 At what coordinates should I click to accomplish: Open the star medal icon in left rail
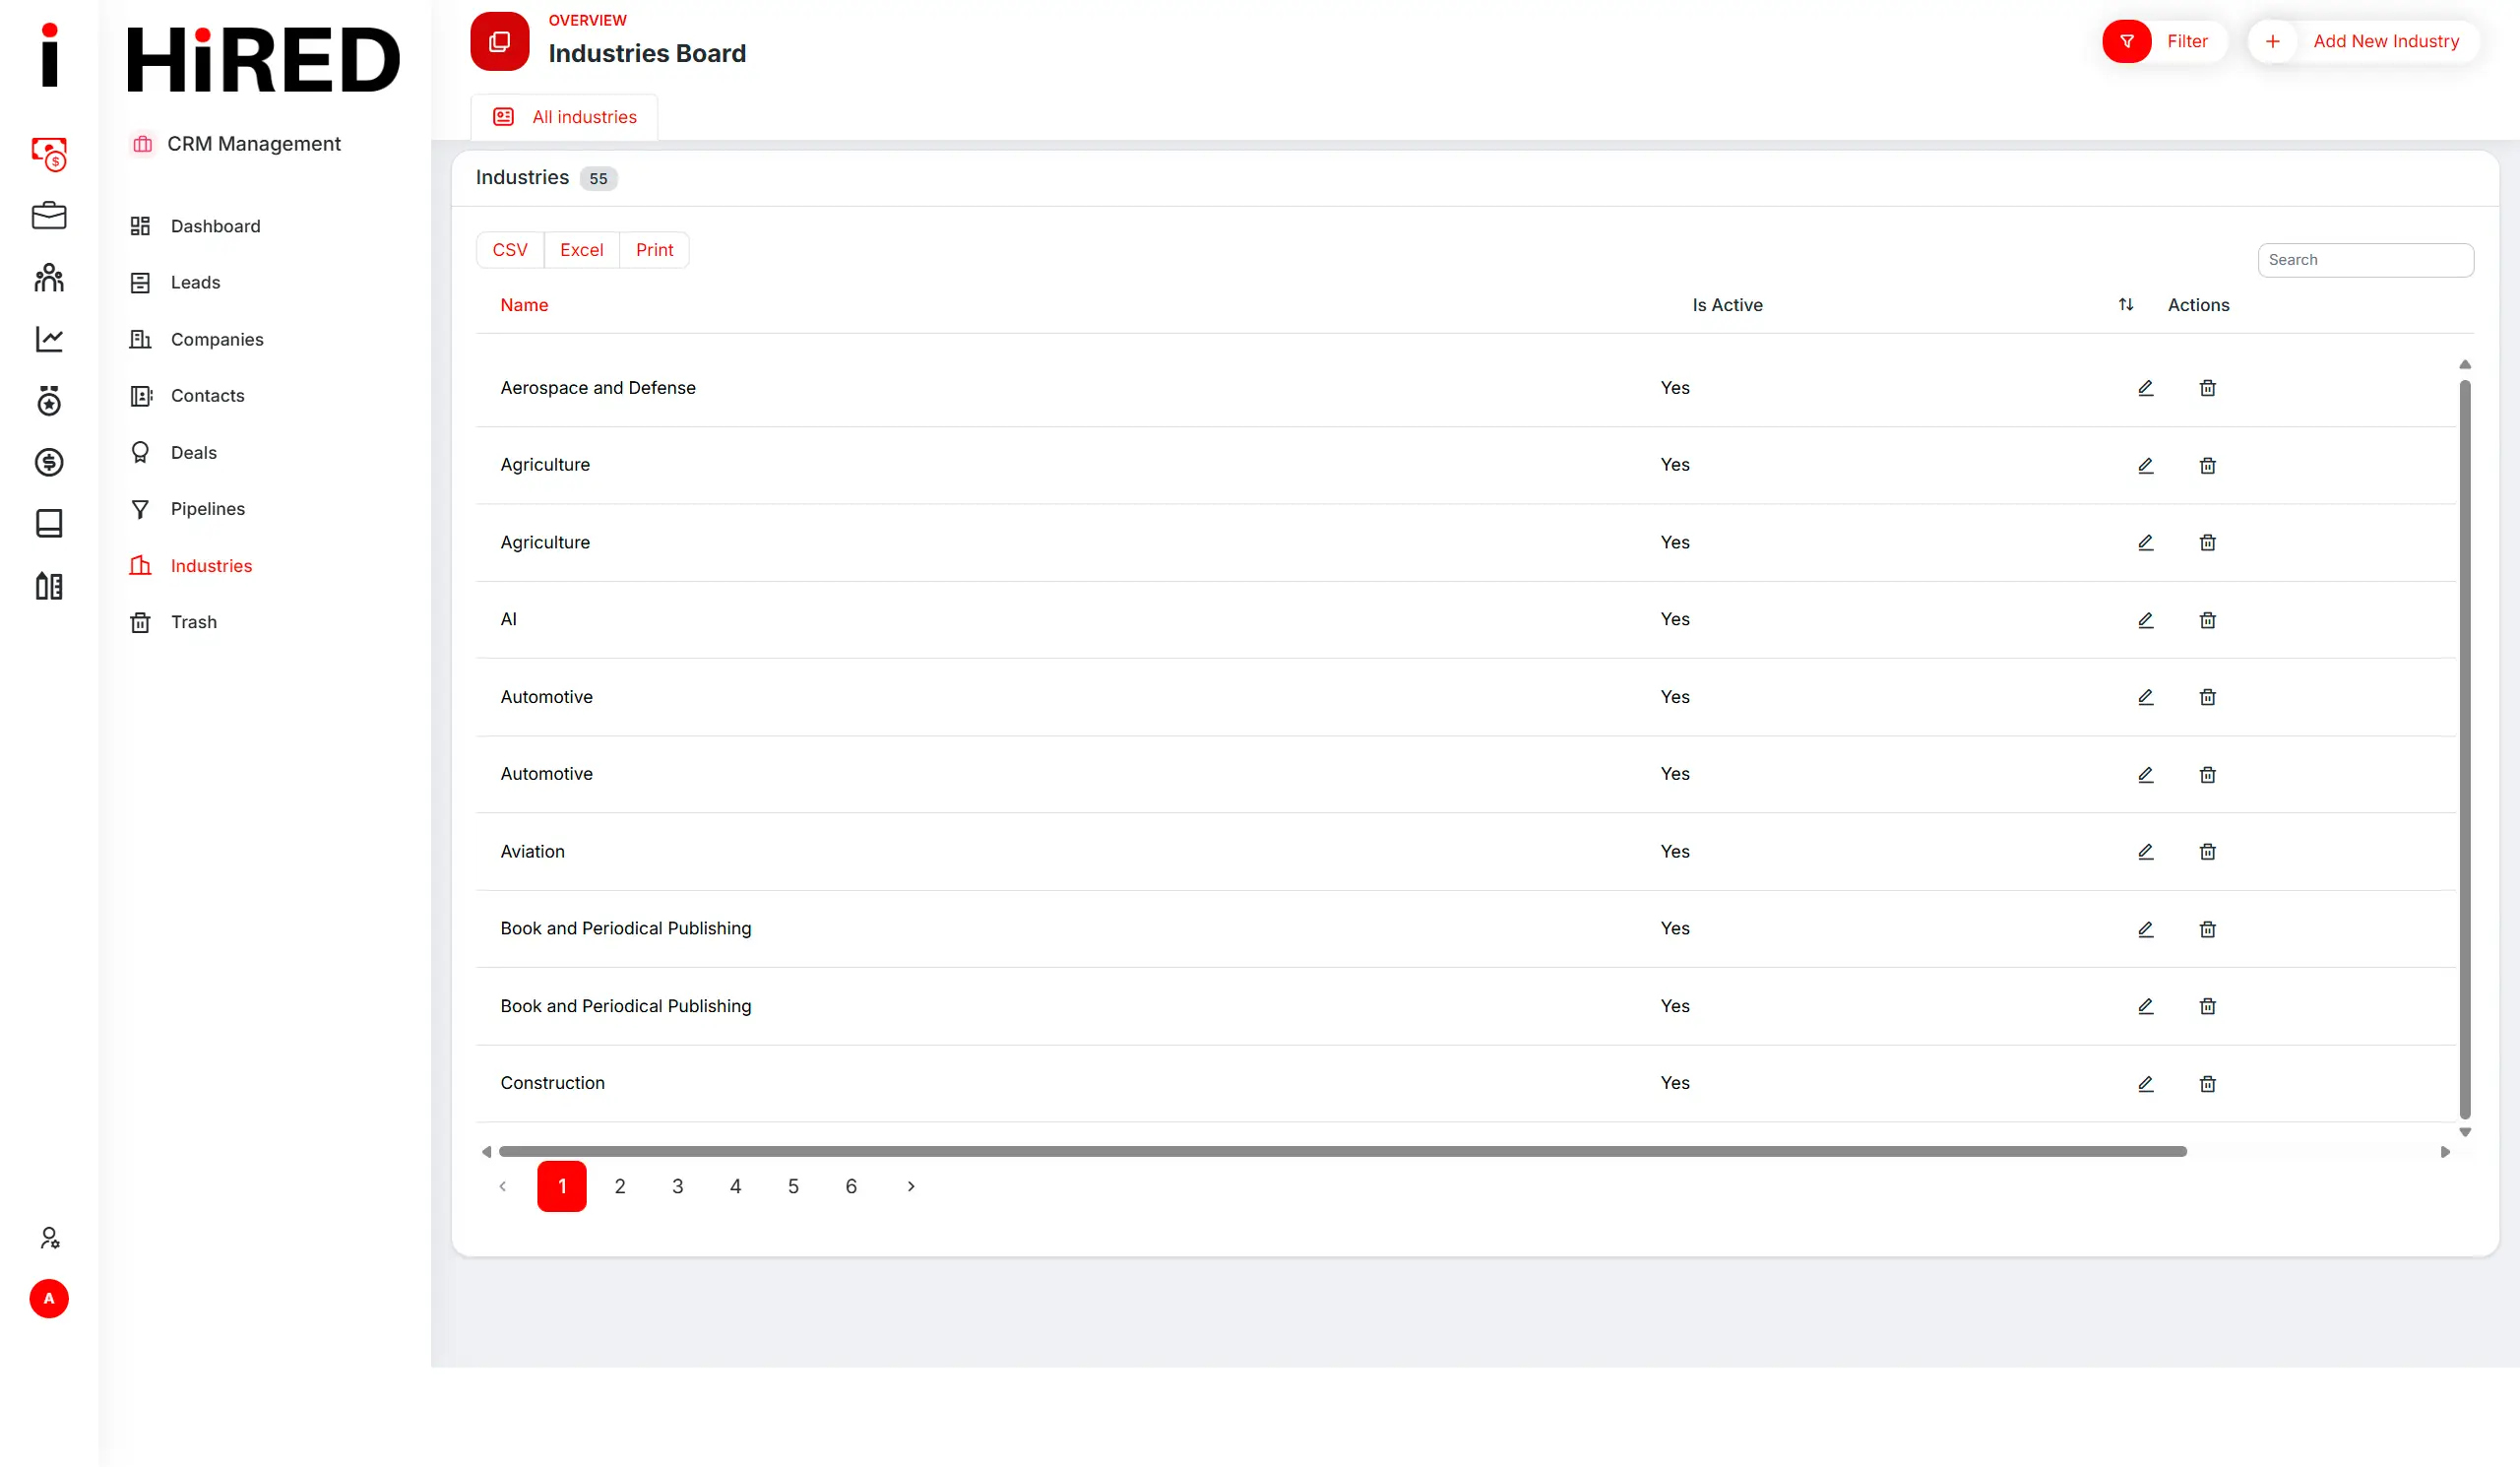coord(49,401)
